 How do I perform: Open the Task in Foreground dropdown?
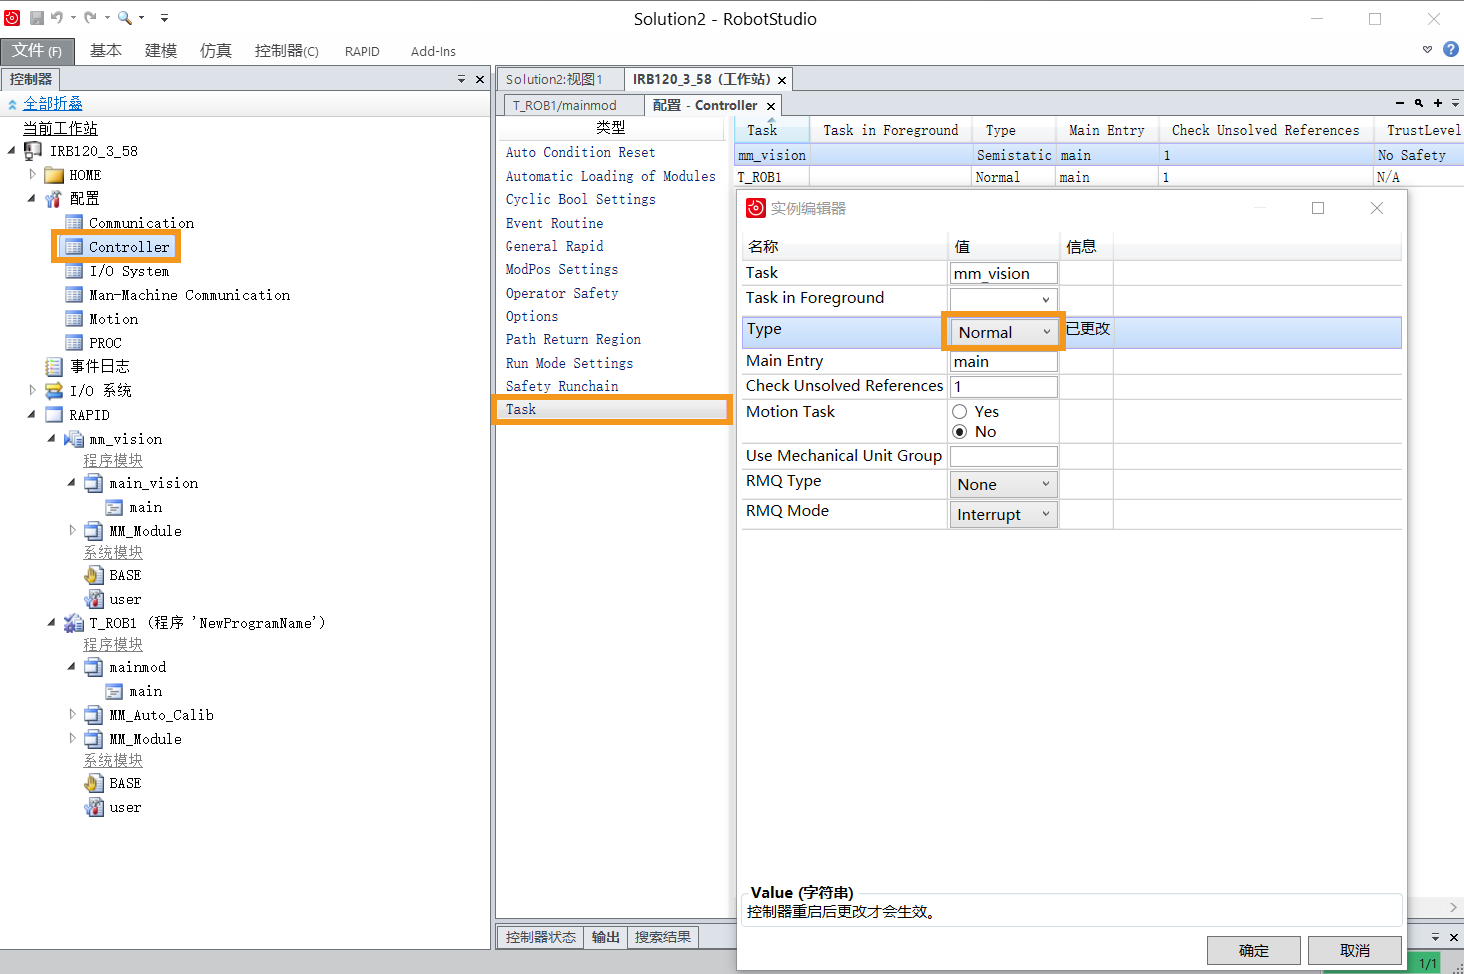[1004, 299]
